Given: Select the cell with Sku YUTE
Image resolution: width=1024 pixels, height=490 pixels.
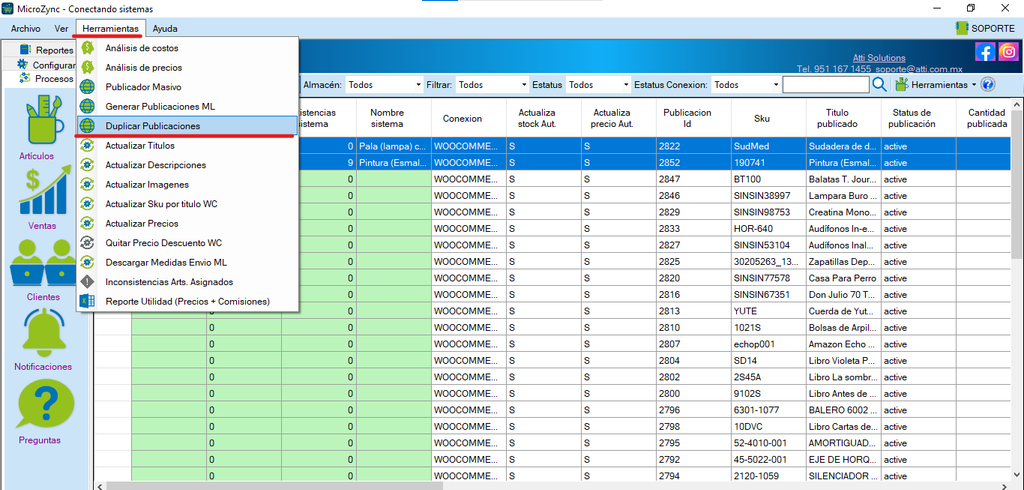Looking at the screenshot, I should coord(769,311).
